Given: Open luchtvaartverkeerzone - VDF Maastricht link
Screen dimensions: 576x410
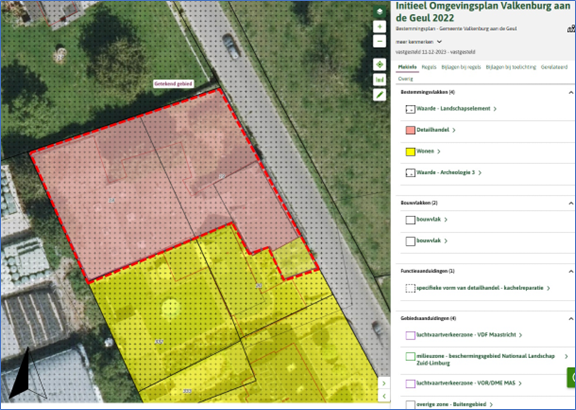Looking at the screenshot, I should point(466,335).
